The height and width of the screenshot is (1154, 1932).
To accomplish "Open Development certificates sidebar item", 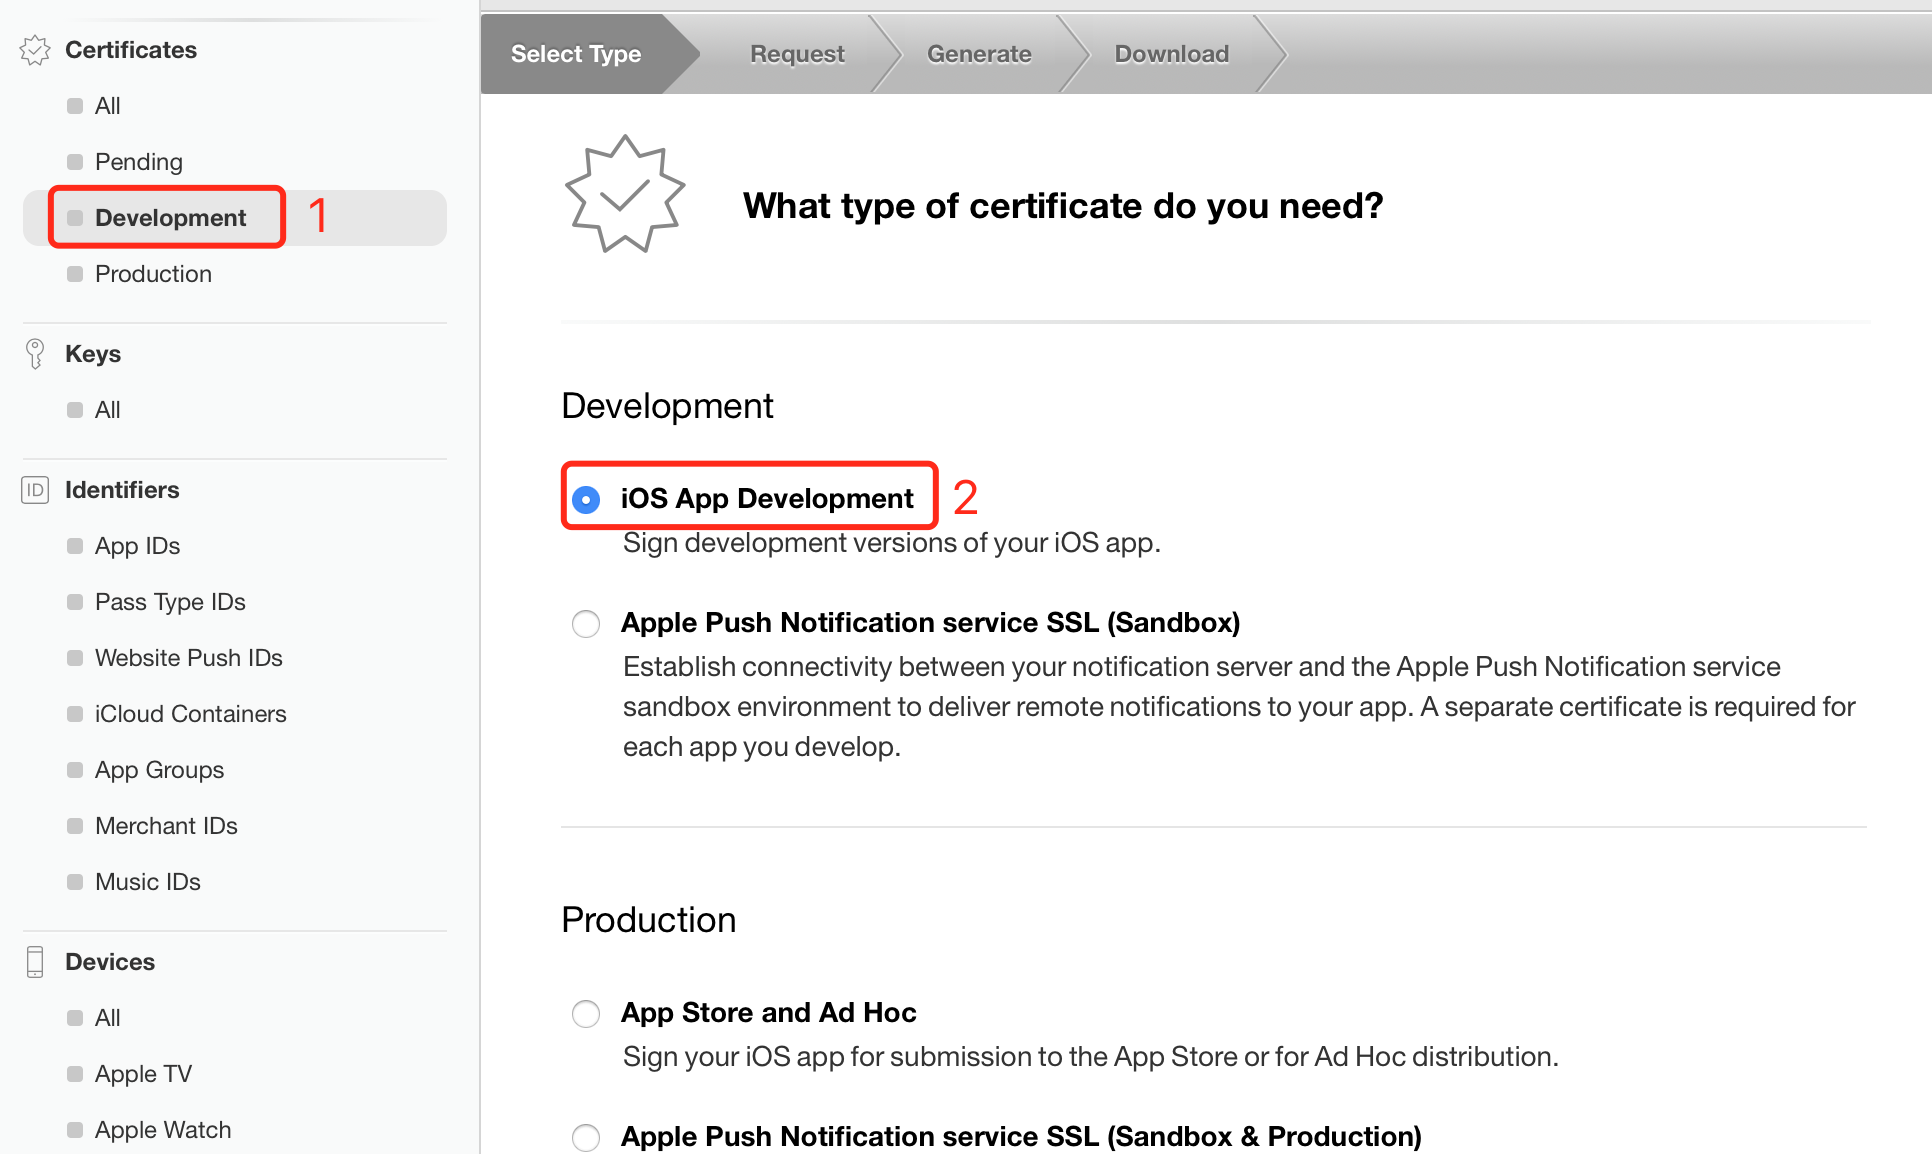I will (170, 218).
